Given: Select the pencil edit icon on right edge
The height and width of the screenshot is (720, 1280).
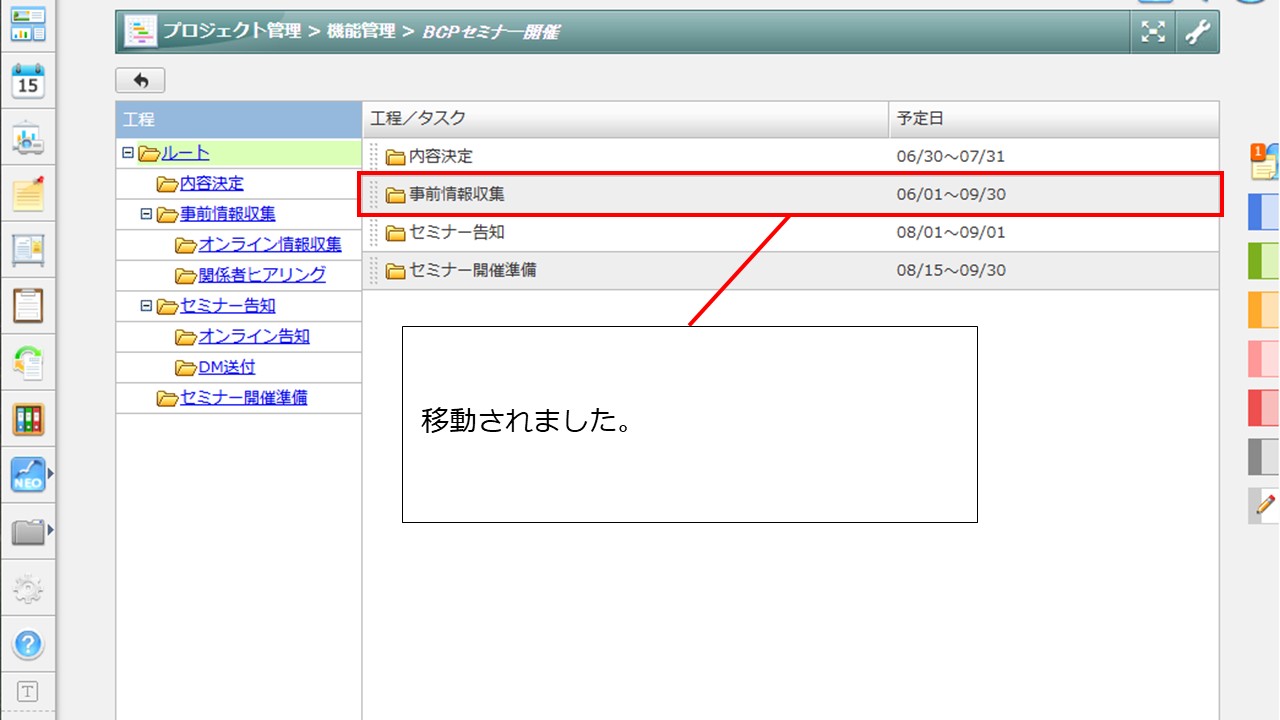Looking at the screenshot, I should click(1265, 505).
